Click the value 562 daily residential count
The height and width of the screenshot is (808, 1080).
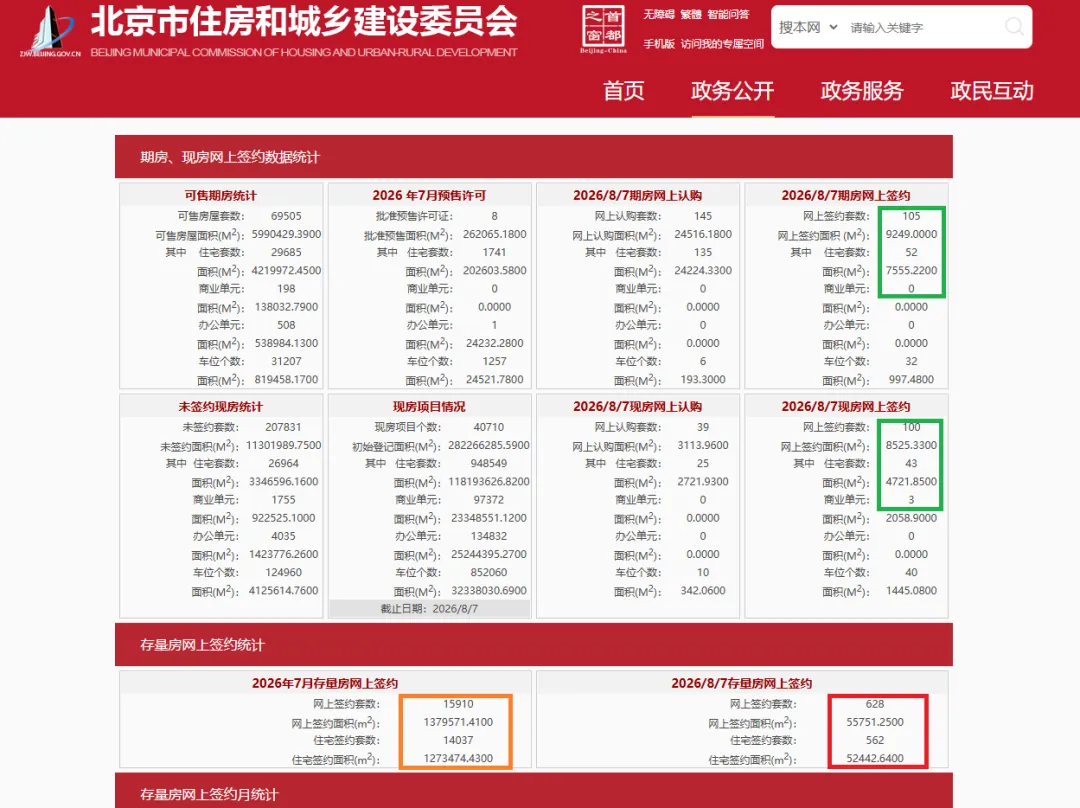click(875, 740)
